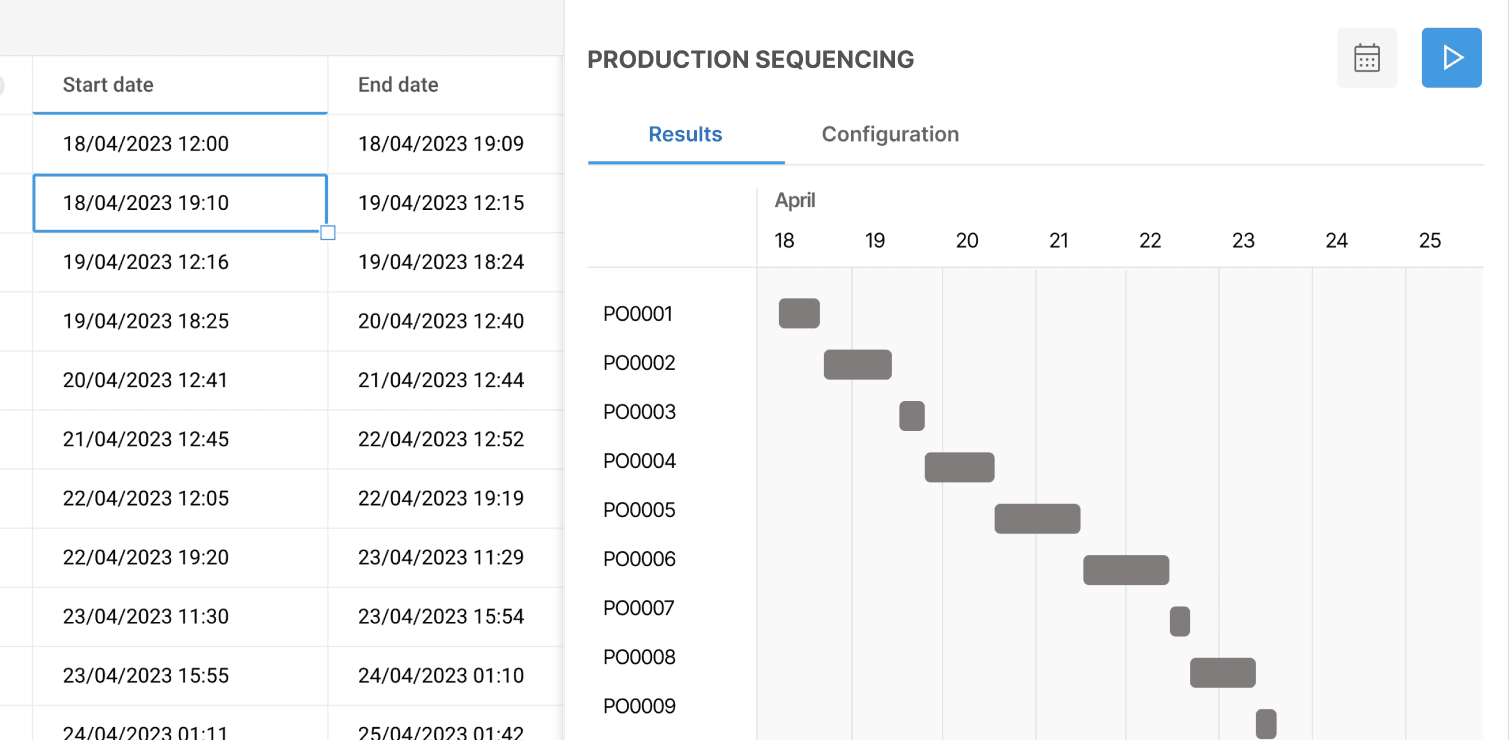
Task: Select start date cell 22/04/2023 19:20
Action: (180, 557)
